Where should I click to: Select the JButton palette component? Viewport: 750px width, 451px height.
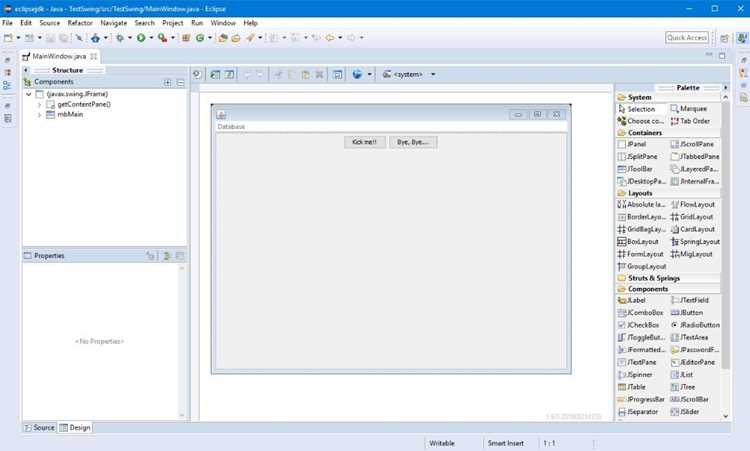coord(687,312)
